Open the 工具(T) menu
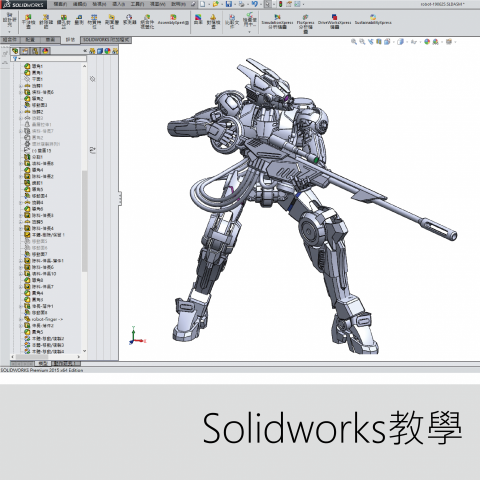 [137, 4]
